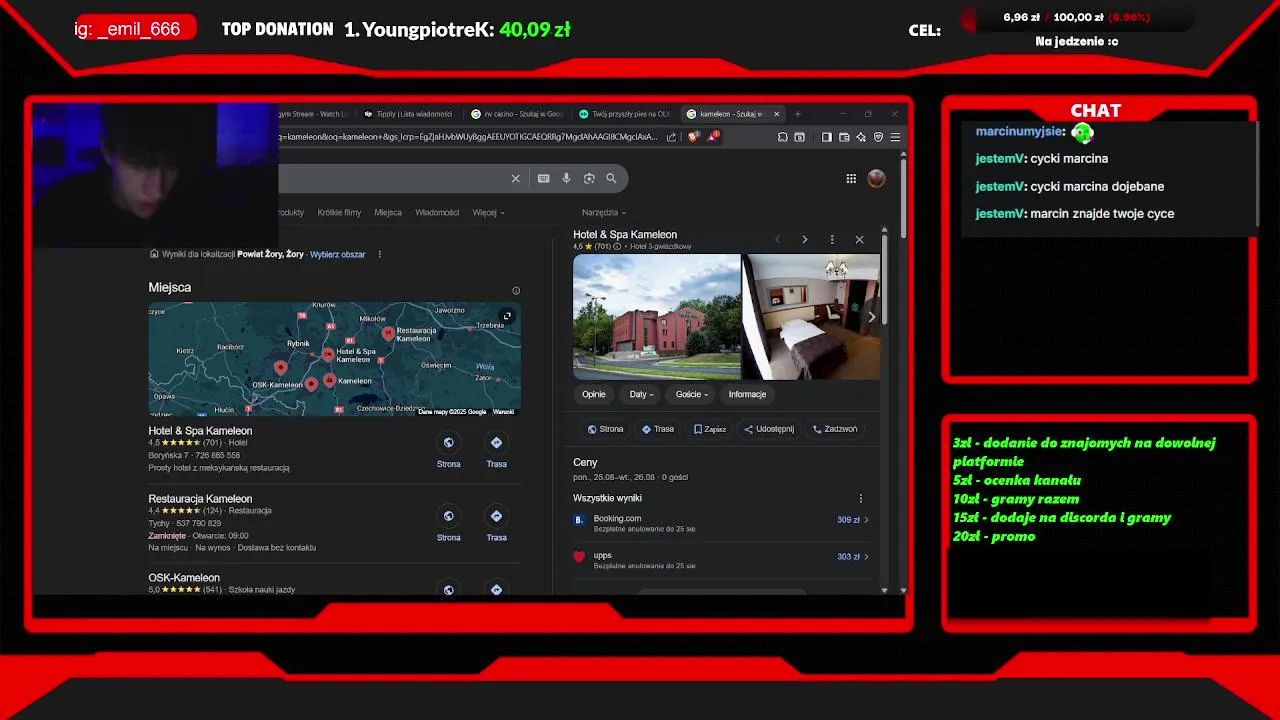Image resolution: width=1280 pixels, height=720 pixels.
Task: Click the browser address bar URL
Action: [467, 137]
